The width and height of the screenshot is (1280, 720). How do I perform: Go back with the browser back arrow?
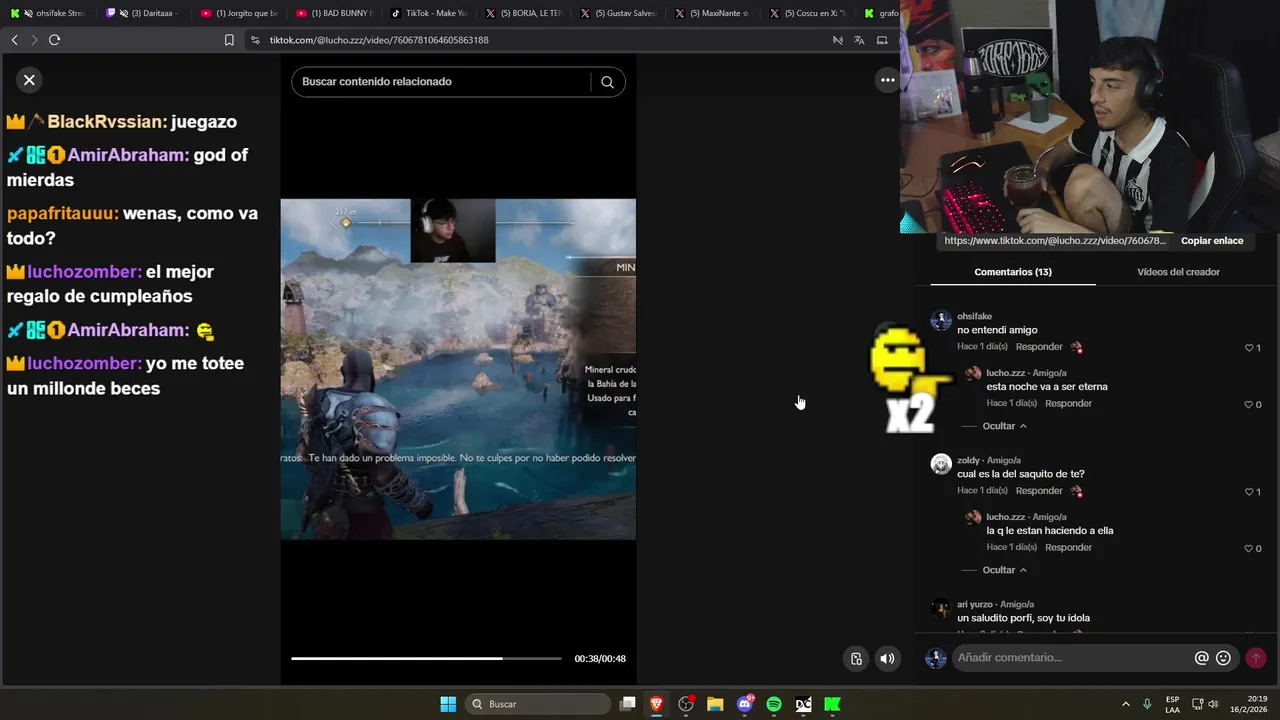click(x=14, y=40)
